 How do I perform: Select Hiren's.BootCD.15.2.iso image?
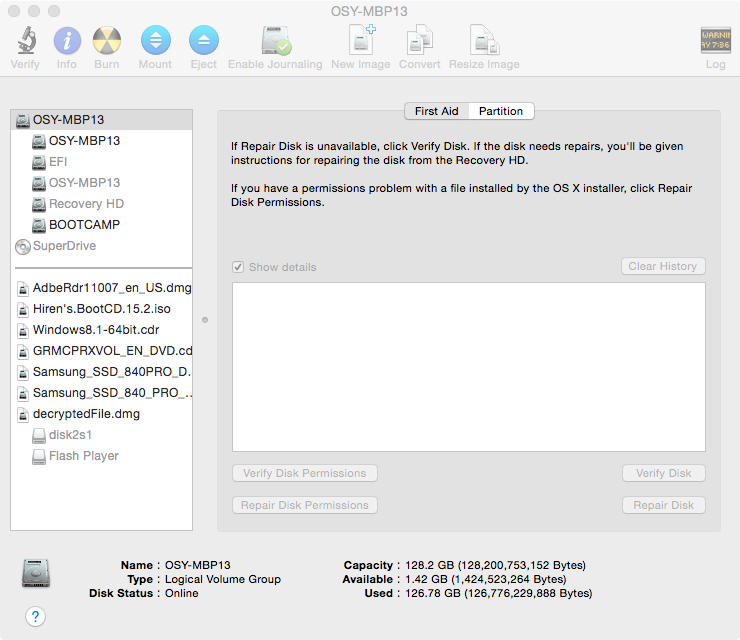pos(101,309)
